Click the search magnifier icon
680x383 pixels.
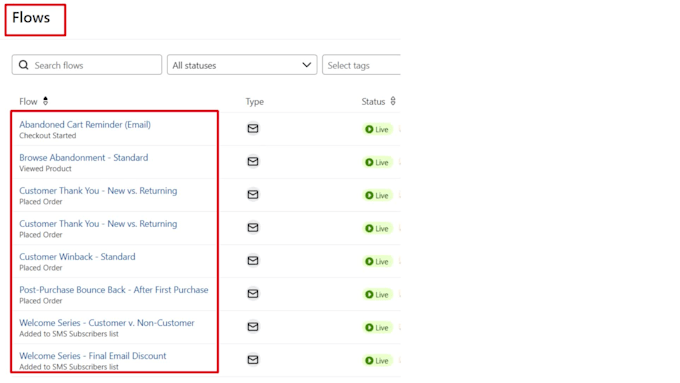pyautogui.click(x=23, y=65)
